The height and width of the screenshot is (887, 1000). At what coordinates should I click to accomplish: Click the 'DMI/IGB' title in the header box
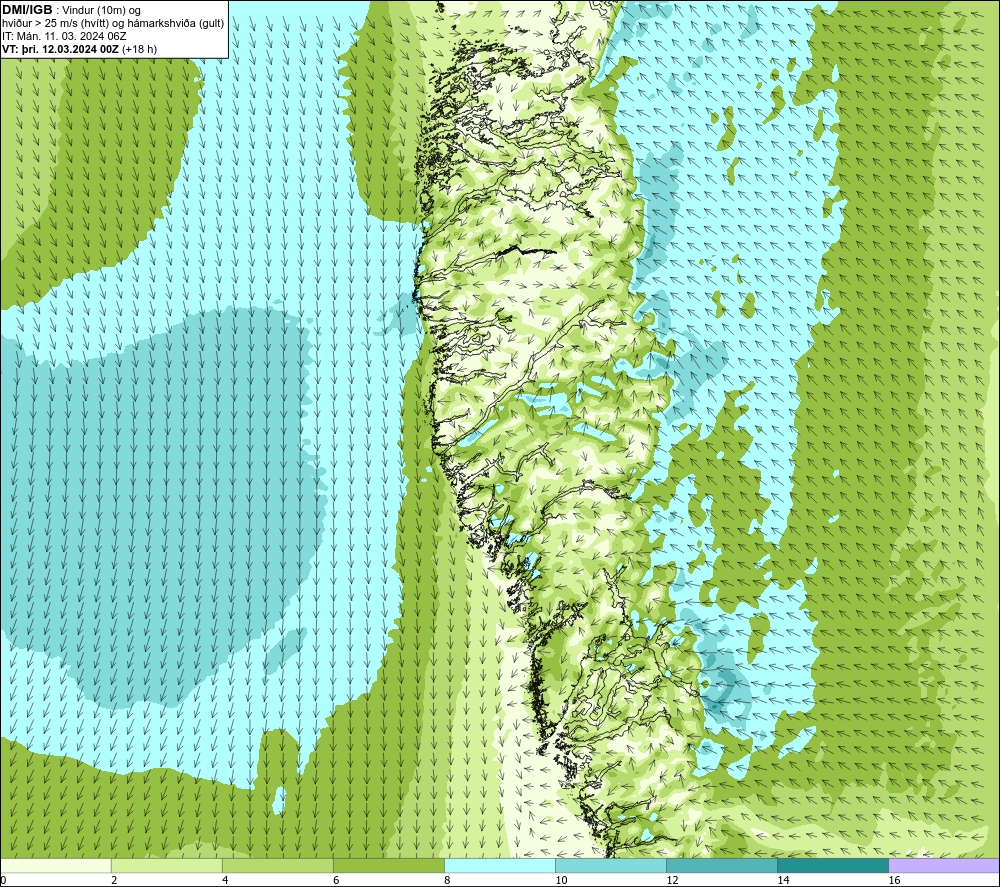[27, 10]
